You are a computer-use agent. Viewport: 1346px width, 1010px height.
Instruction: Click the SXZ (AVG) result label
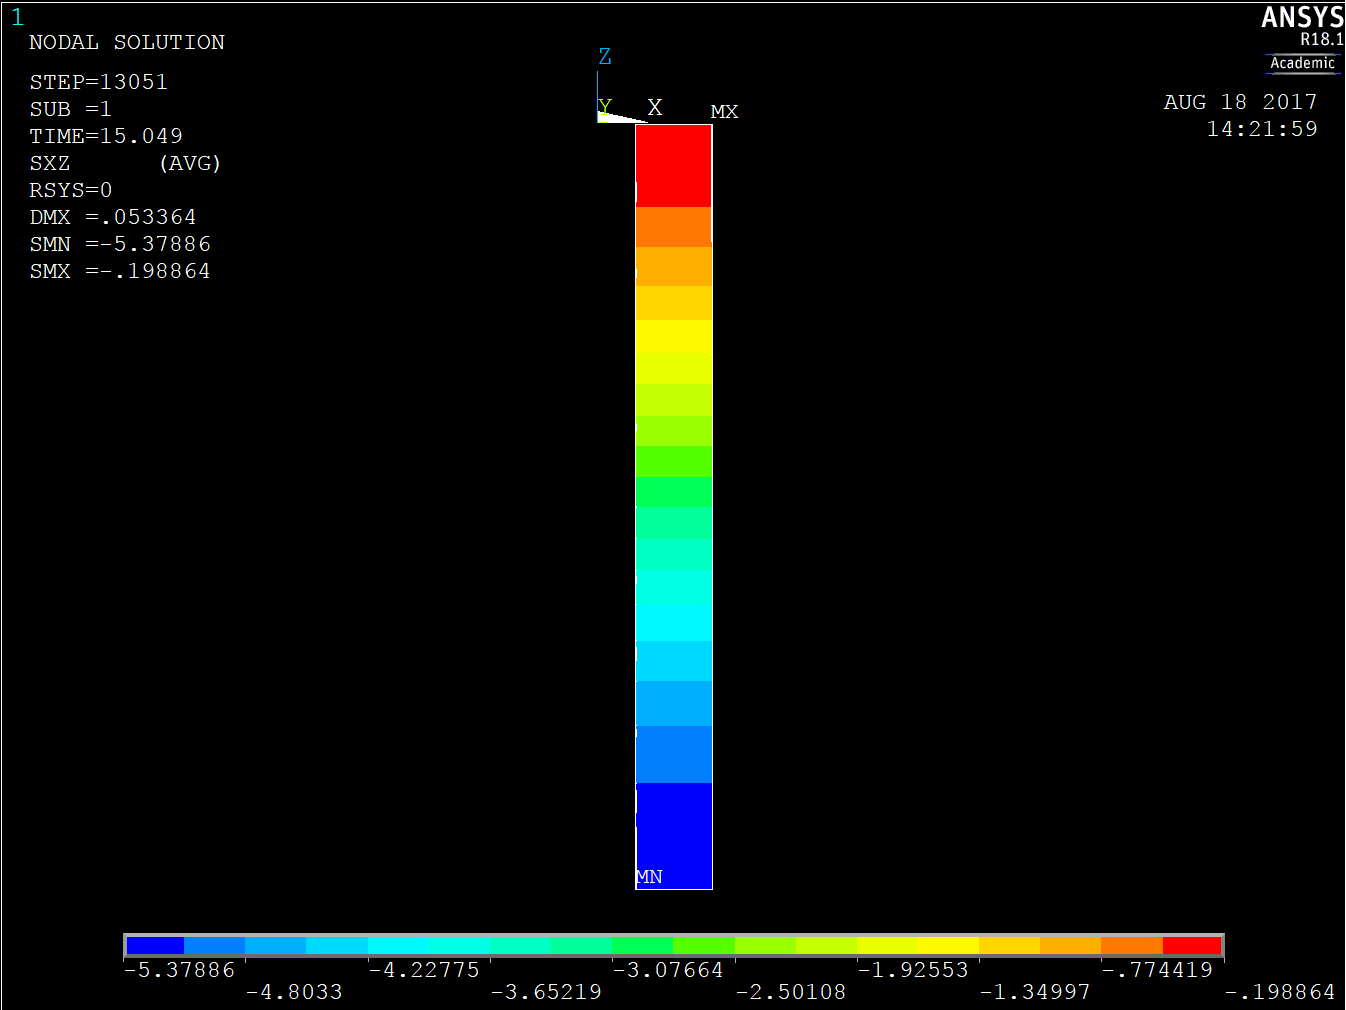(x=125, y=163)
